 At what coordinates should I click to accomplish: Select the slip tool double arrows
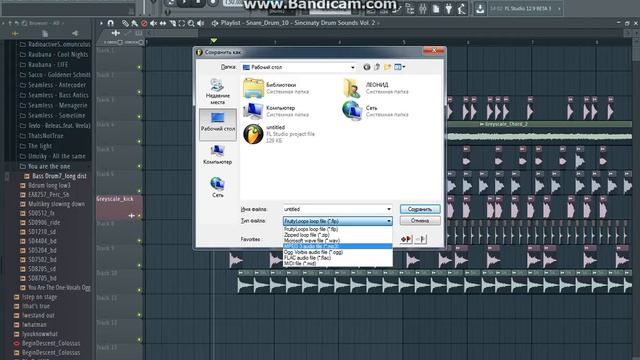(x=163, y=23)
